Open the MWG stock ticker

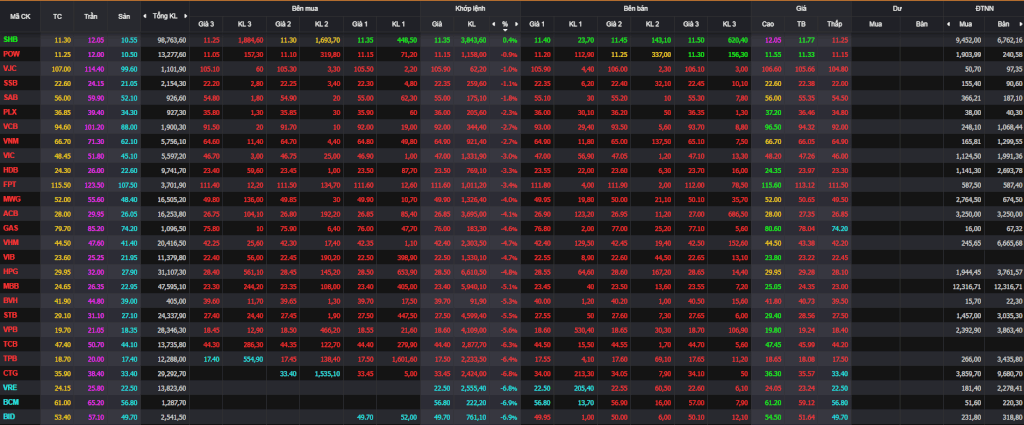(11, 198)
